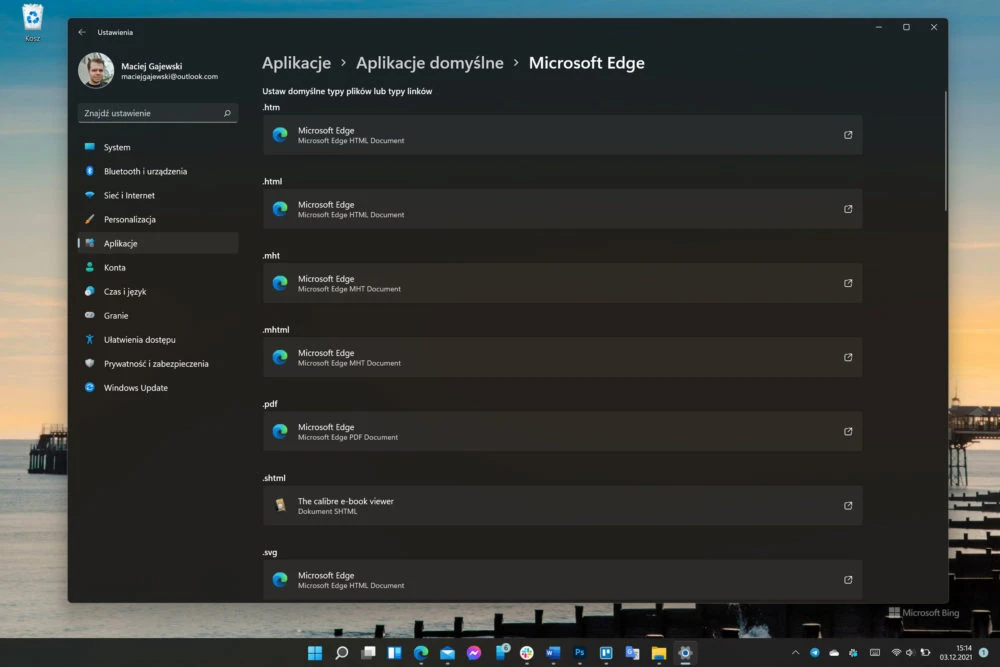Select Personalizacja in the sidebar

coord(158,219)
